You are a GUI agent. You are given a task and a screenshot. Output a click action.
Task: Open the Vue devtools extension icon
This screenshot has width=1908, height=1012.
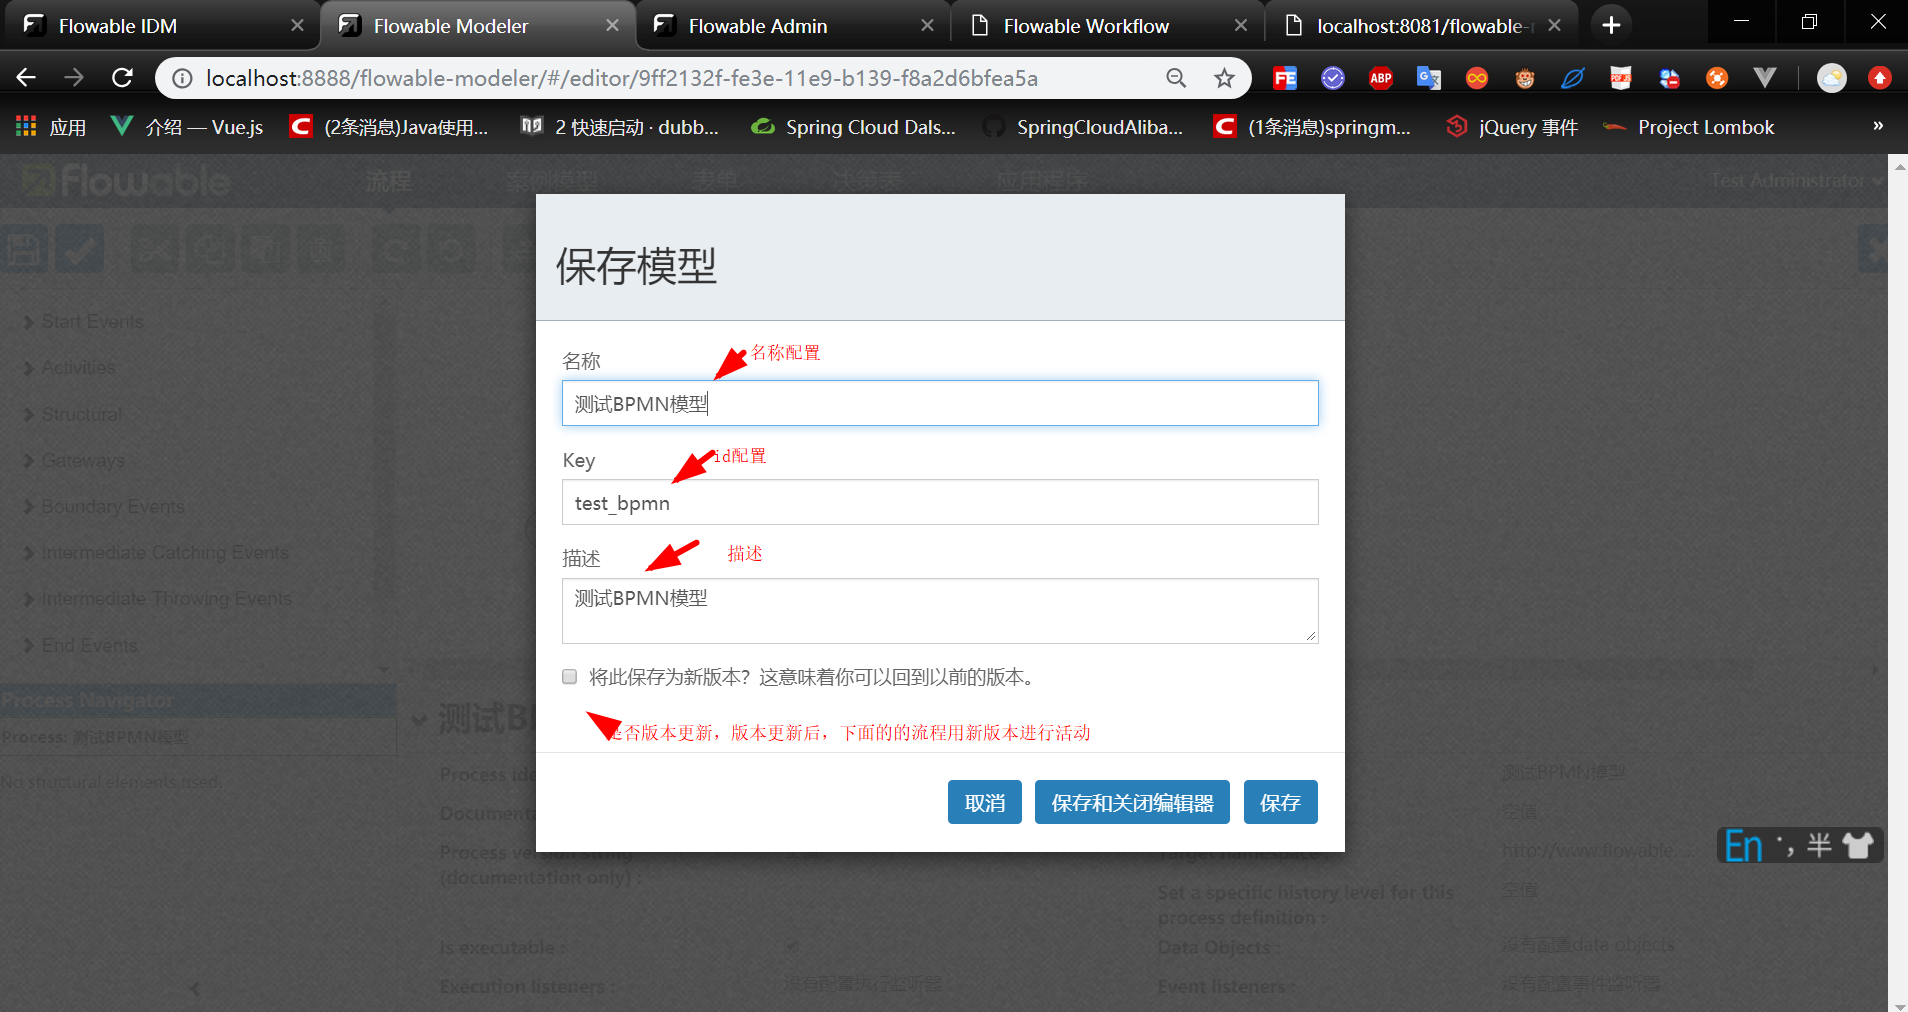(x=1765, y=78)
